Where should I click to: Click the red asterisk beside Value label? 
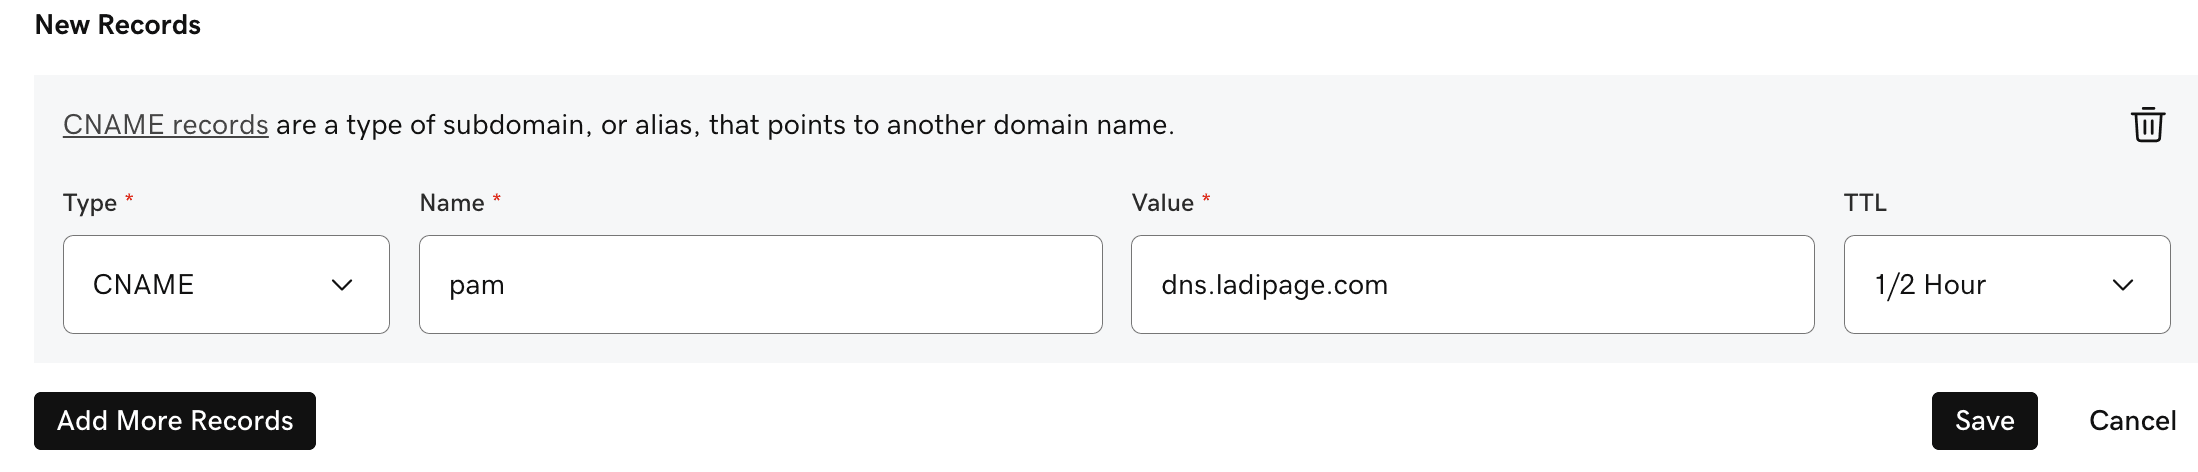(1206, 200)
